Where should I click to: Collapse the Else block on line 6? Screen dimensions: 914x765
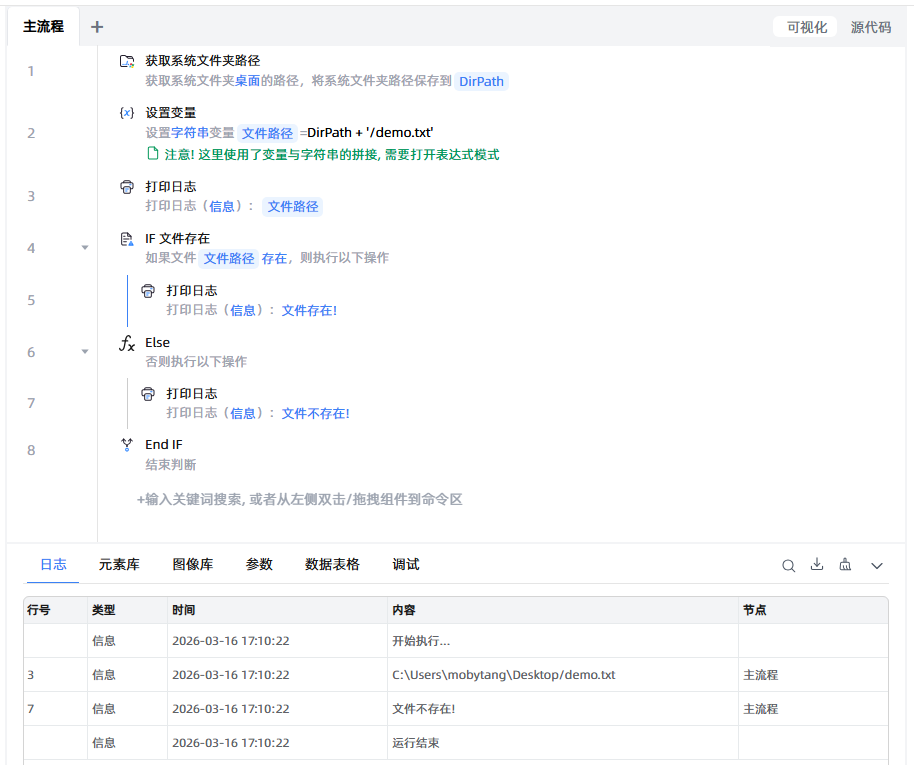pos(85,352)
